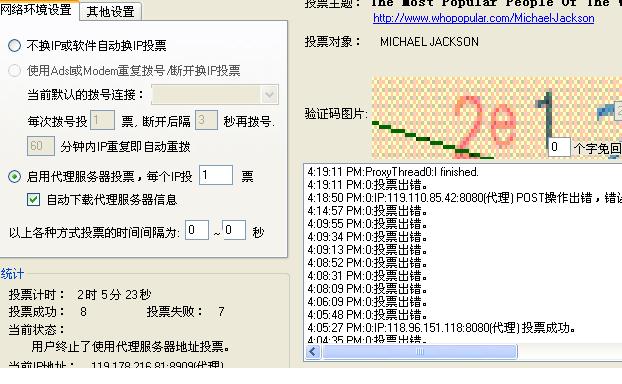
Task: Select the 4:09:13 PM 投票出错 log line
Action: tap(367, 250)
